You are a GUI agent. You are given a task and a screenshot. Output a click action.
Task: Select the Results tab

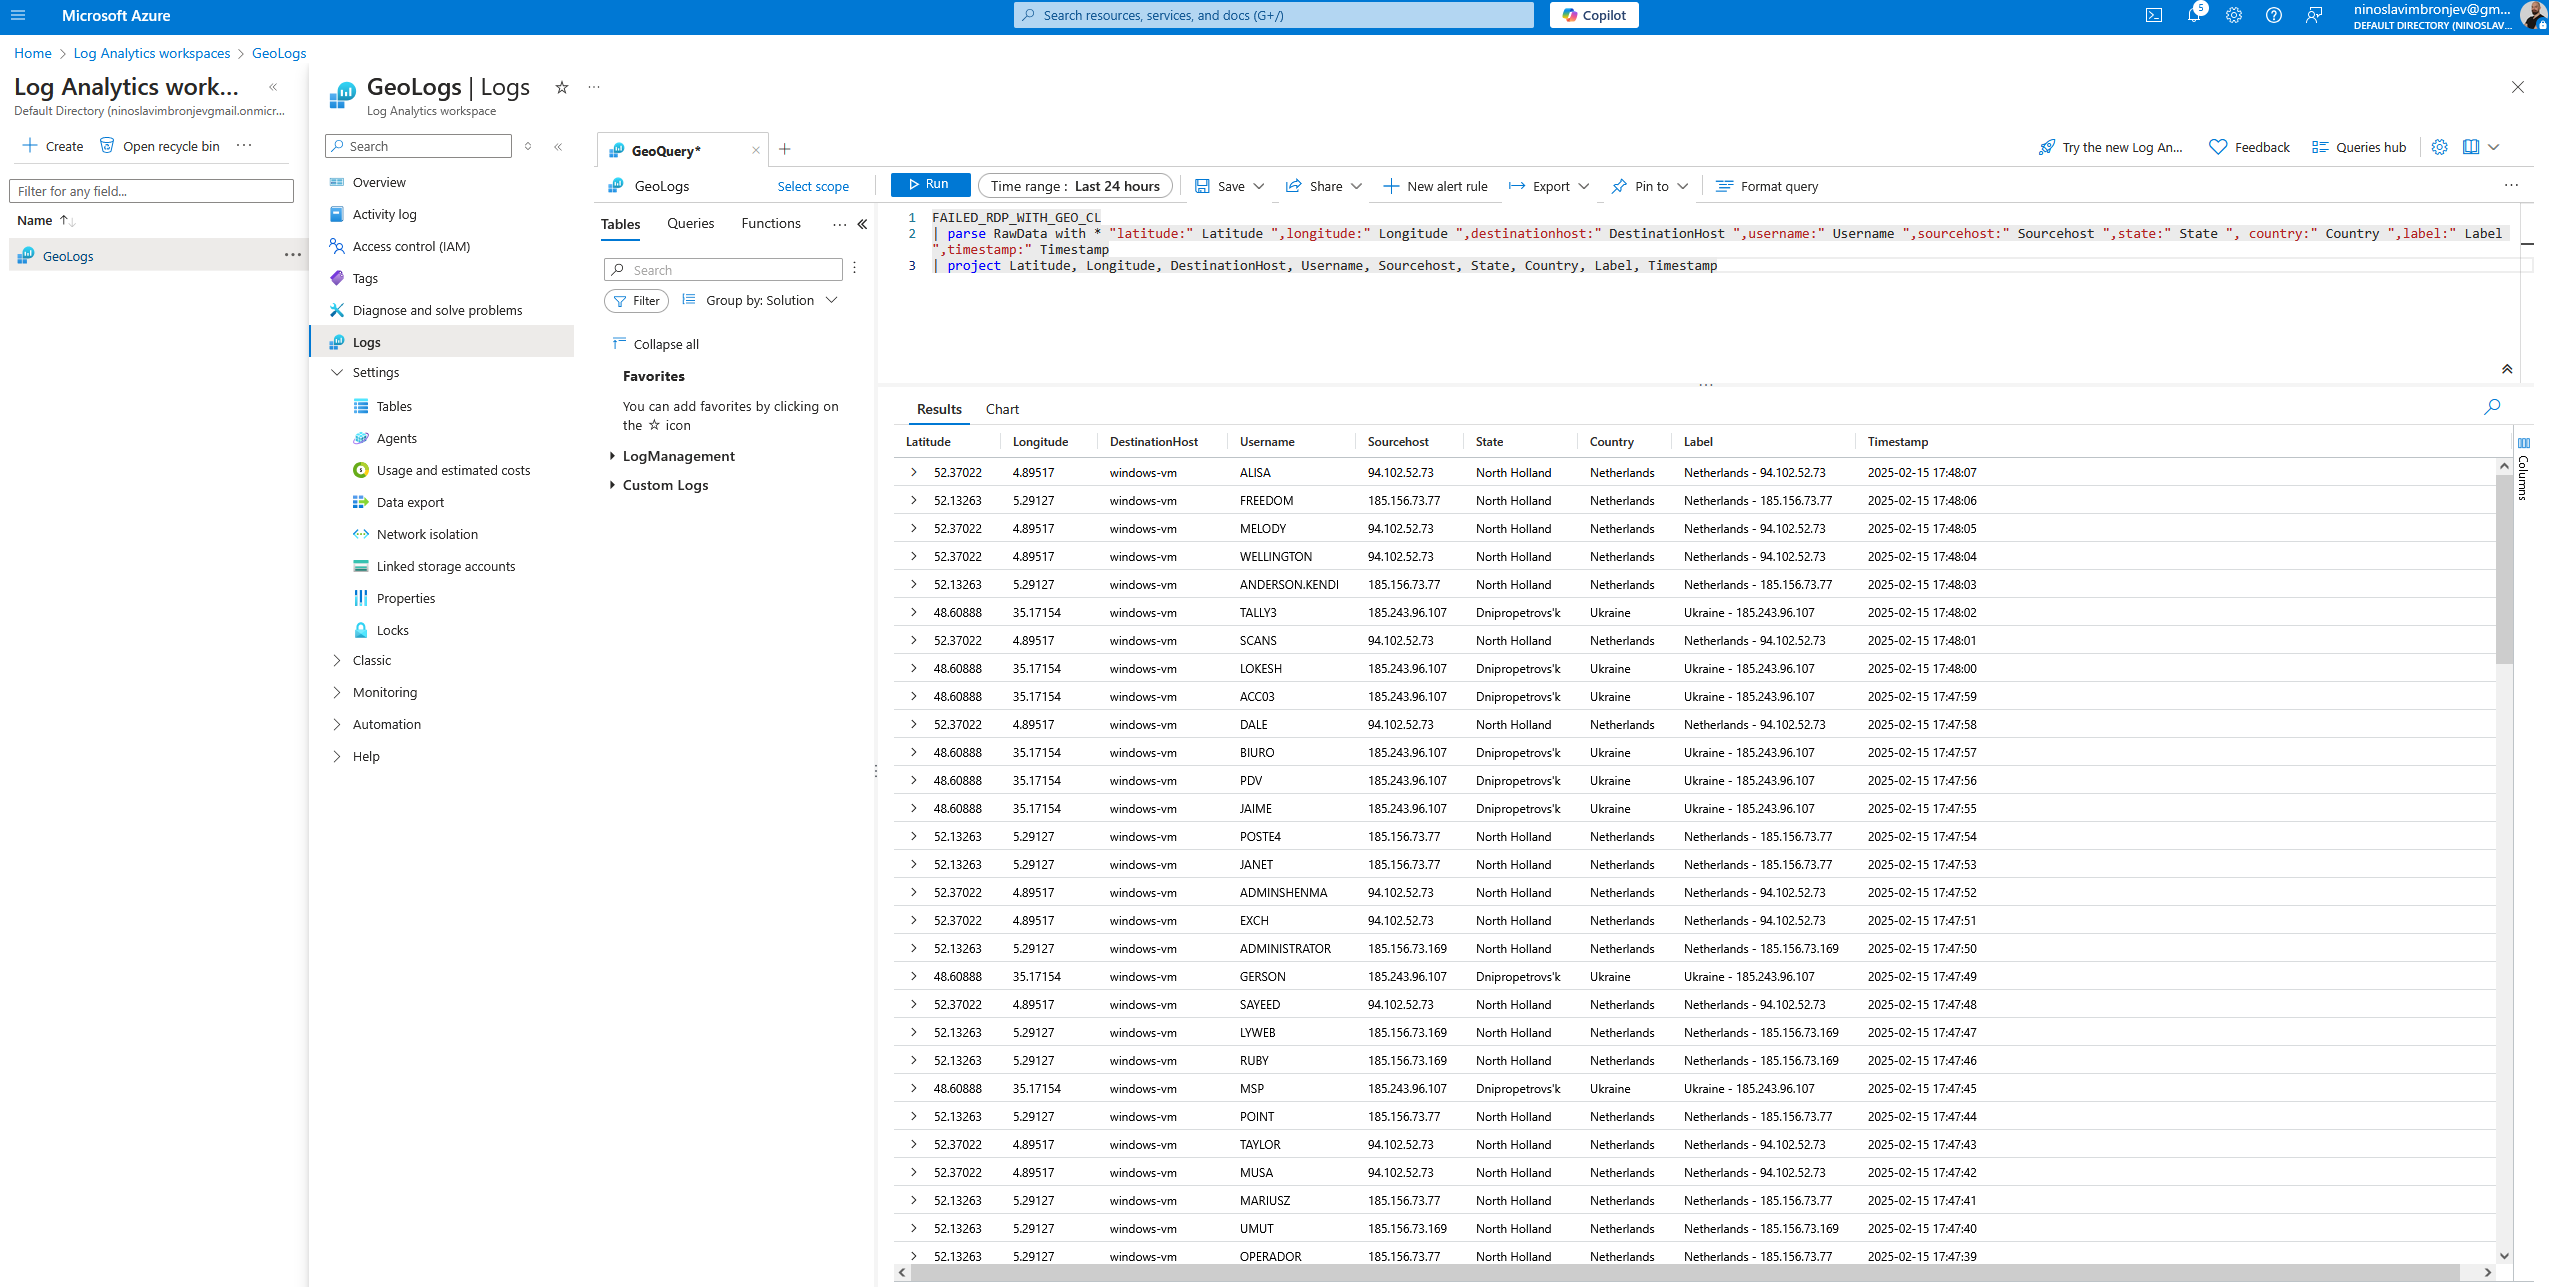[x=939, y=409]
